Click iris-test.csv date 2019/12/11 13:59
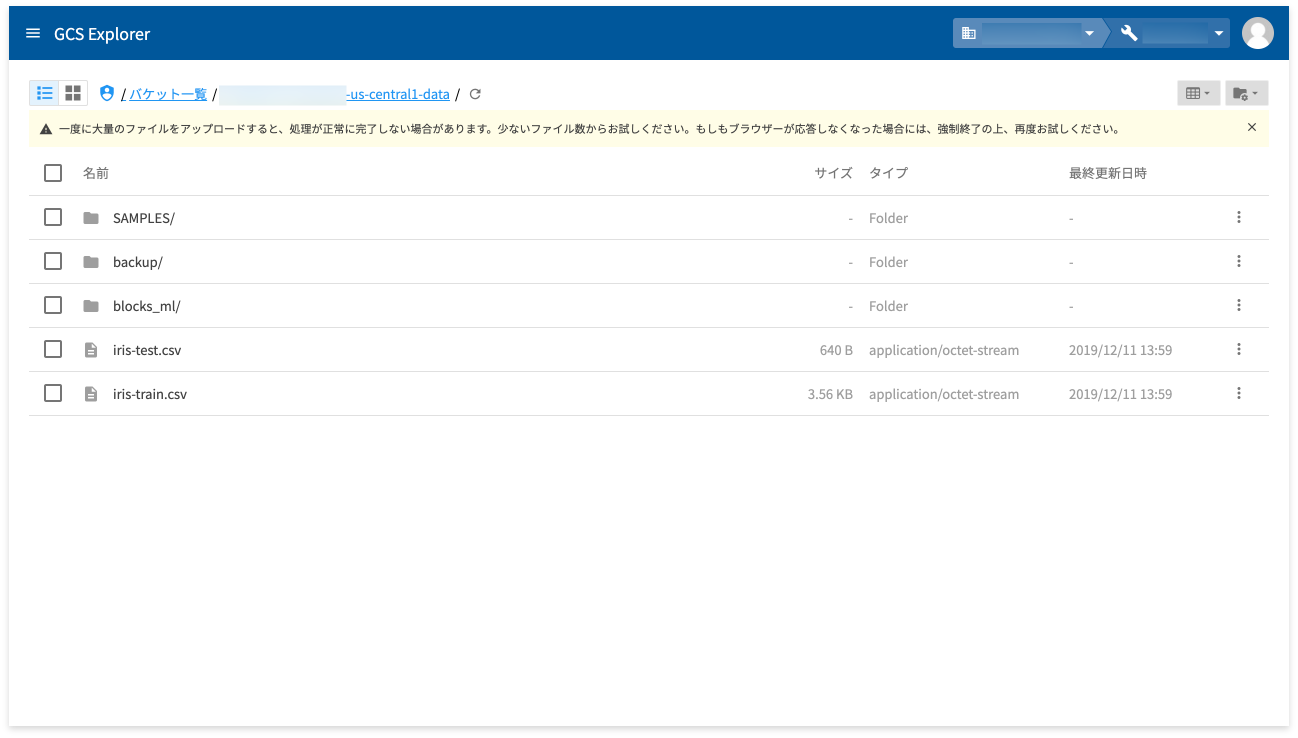1298x738 pixels. (1120, 350)
